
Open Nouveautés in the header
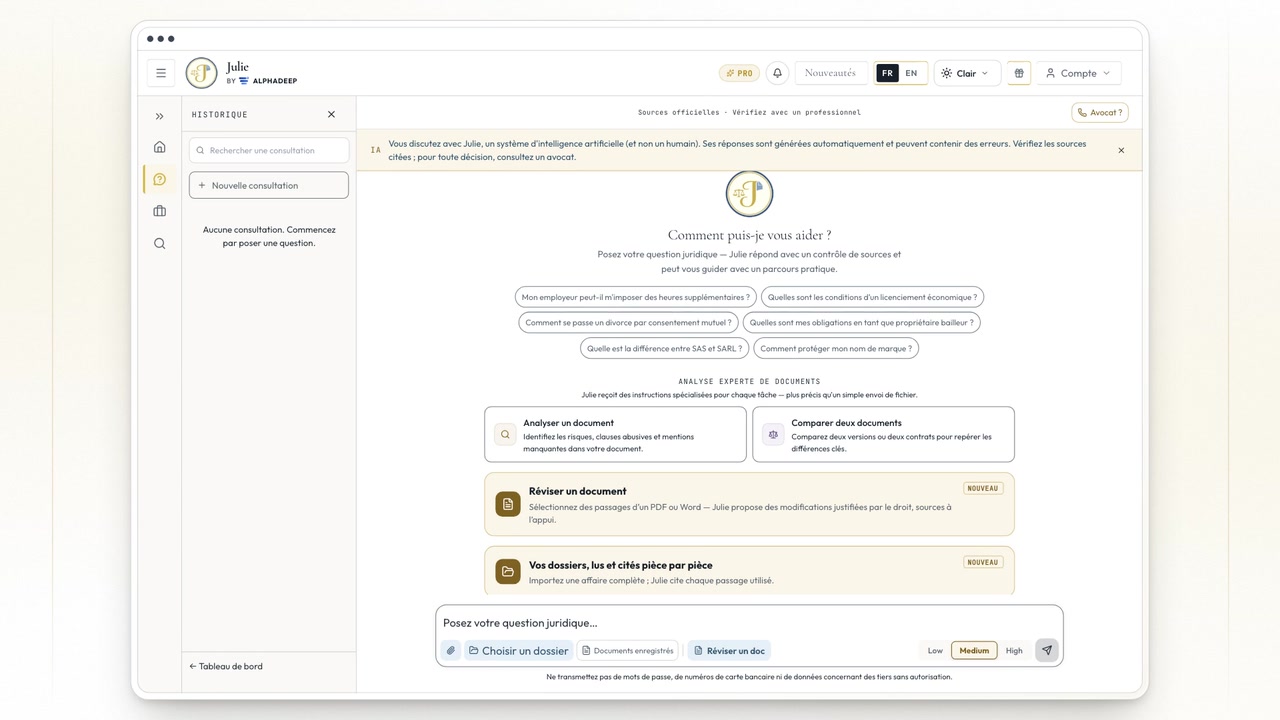point(831,73)
